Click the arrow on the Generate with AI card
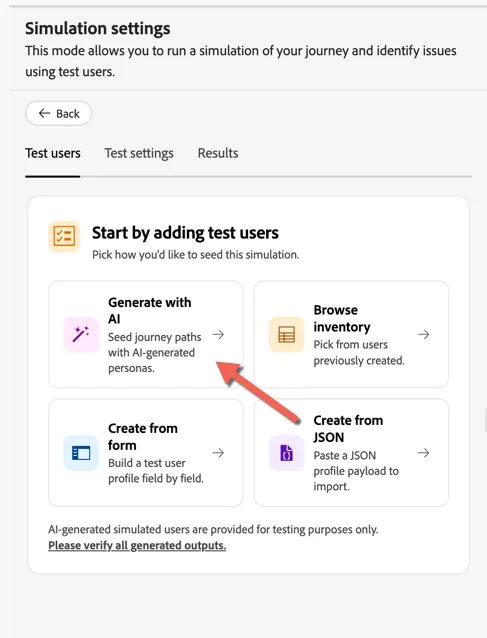The height and width of the screenshot is (638, 487). point(218,334)
